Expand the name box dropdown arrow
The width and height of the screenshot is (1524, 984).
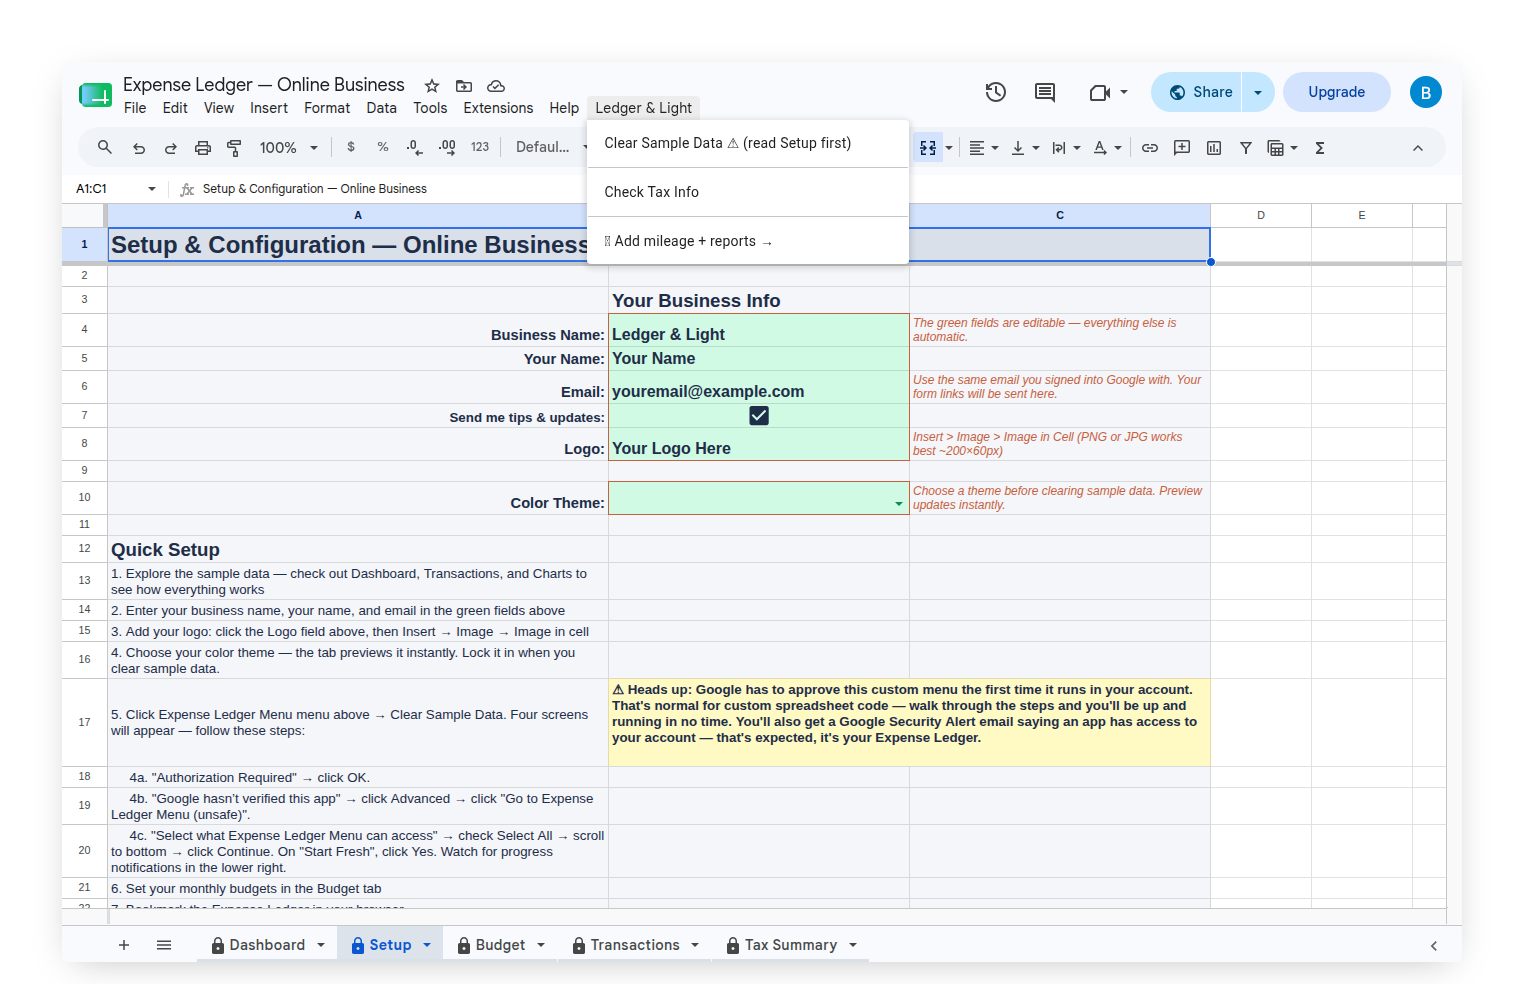coord(152,188)
